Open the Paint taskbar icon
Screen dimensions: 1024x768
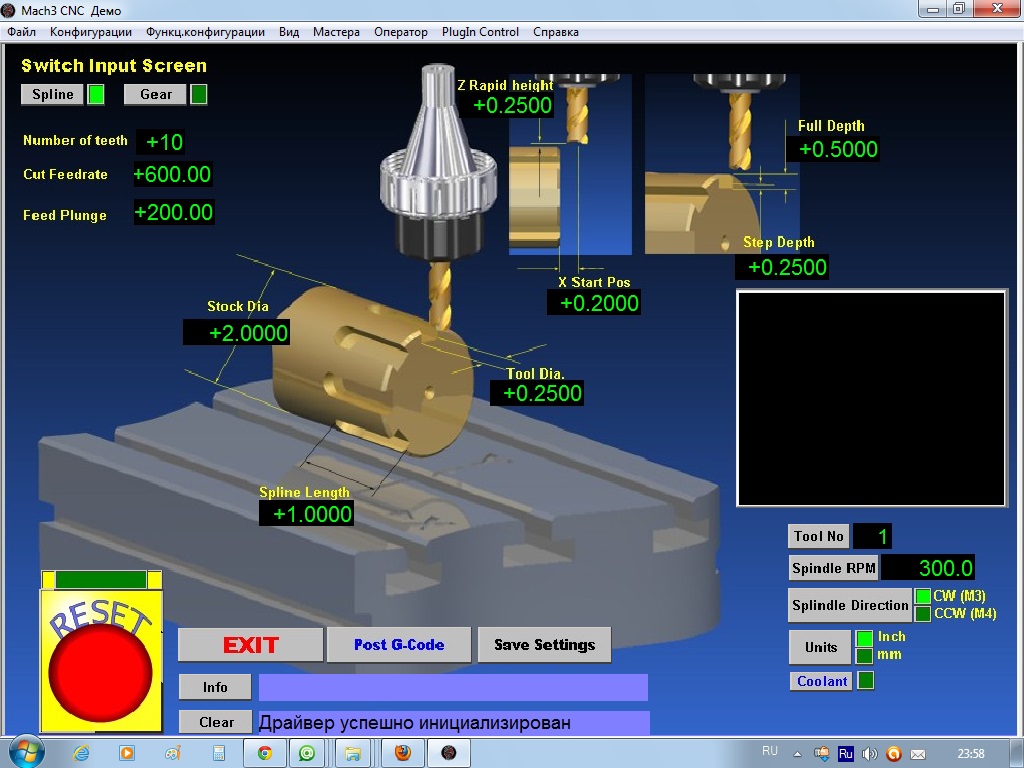coord(172,753)
